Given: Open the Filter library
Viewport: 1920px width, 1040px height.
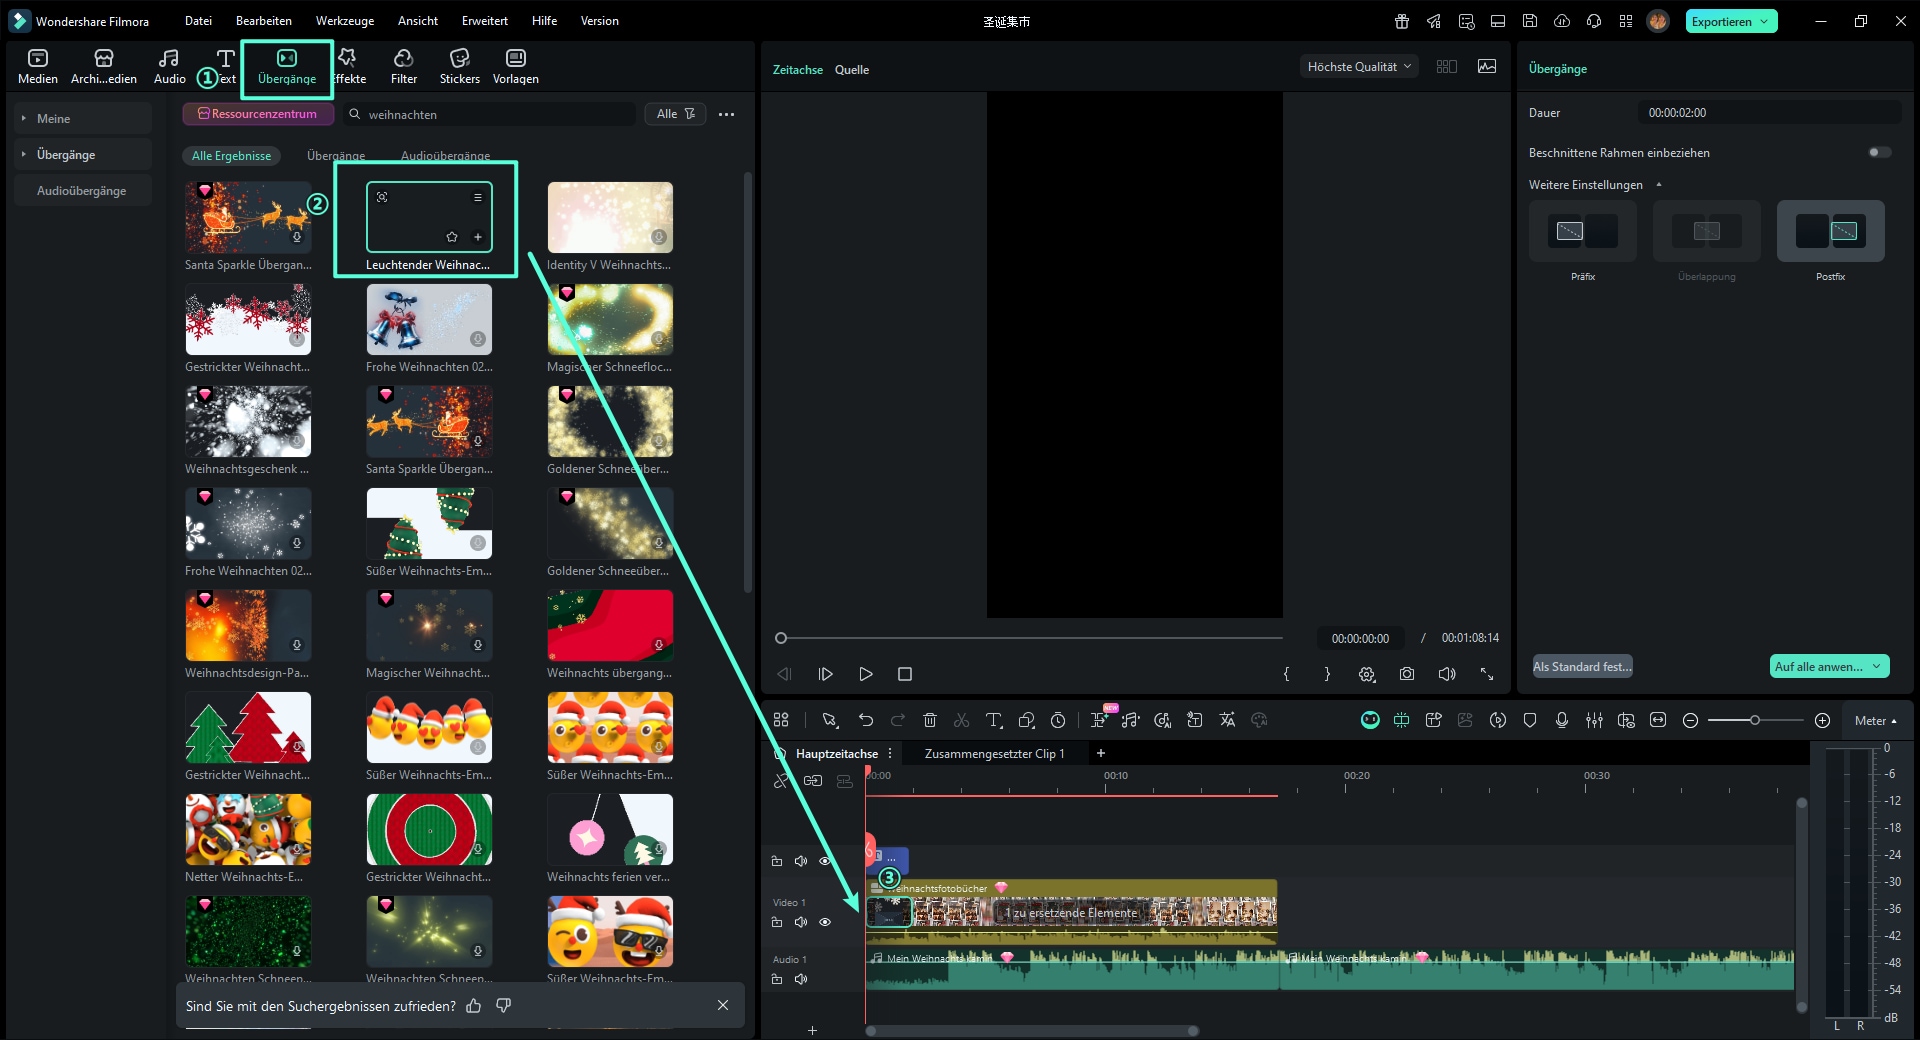Looking at the screenshot, I should click(x=404, y=66).
